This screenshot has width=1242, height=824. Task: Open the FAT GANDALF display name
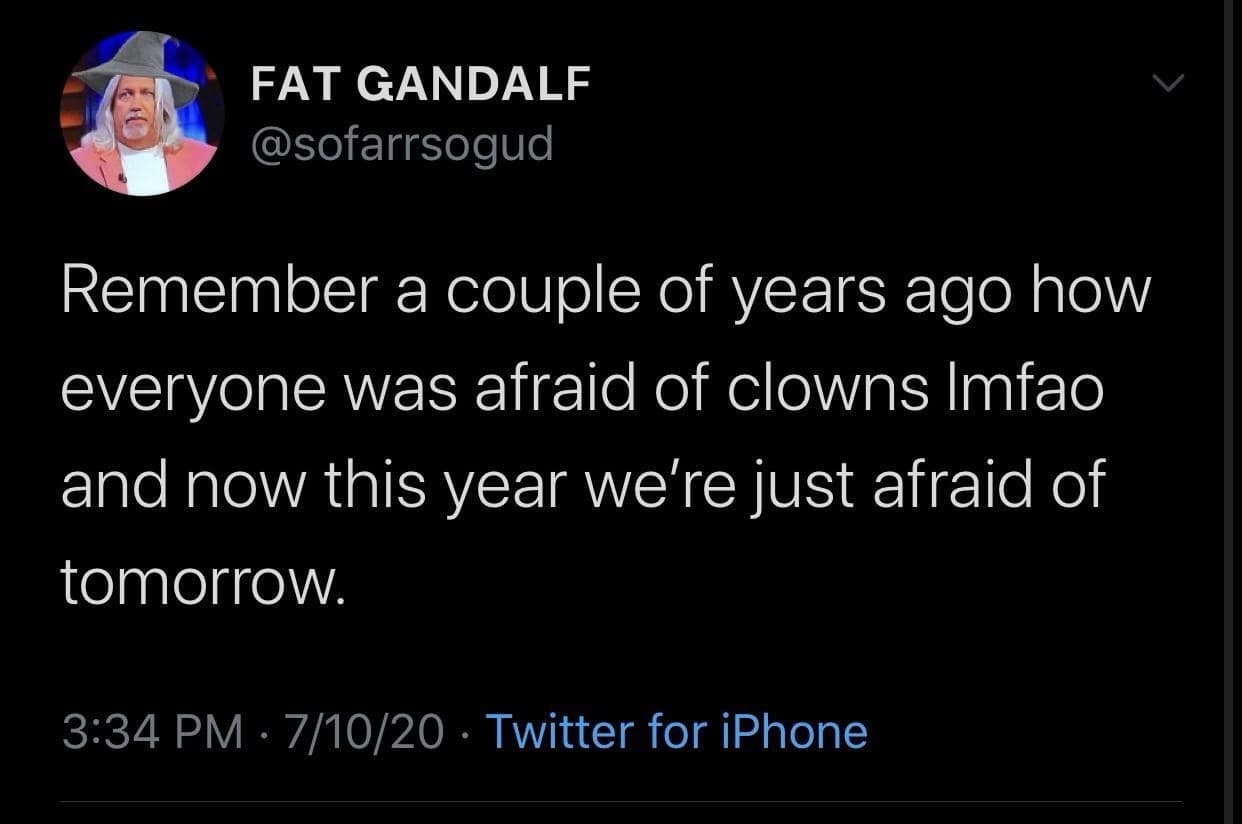(420, 84)
